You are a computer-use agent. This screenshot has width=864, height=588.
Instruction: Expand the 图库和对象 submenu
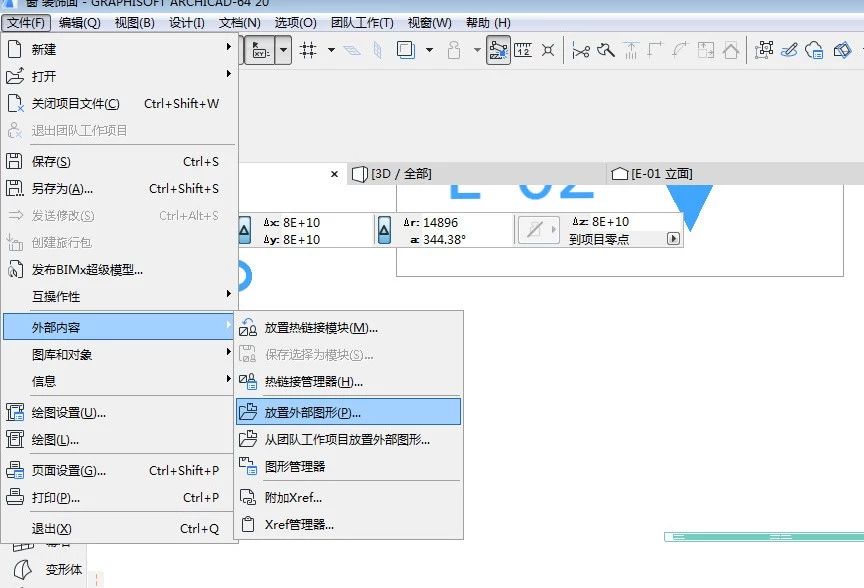[120, 354]
